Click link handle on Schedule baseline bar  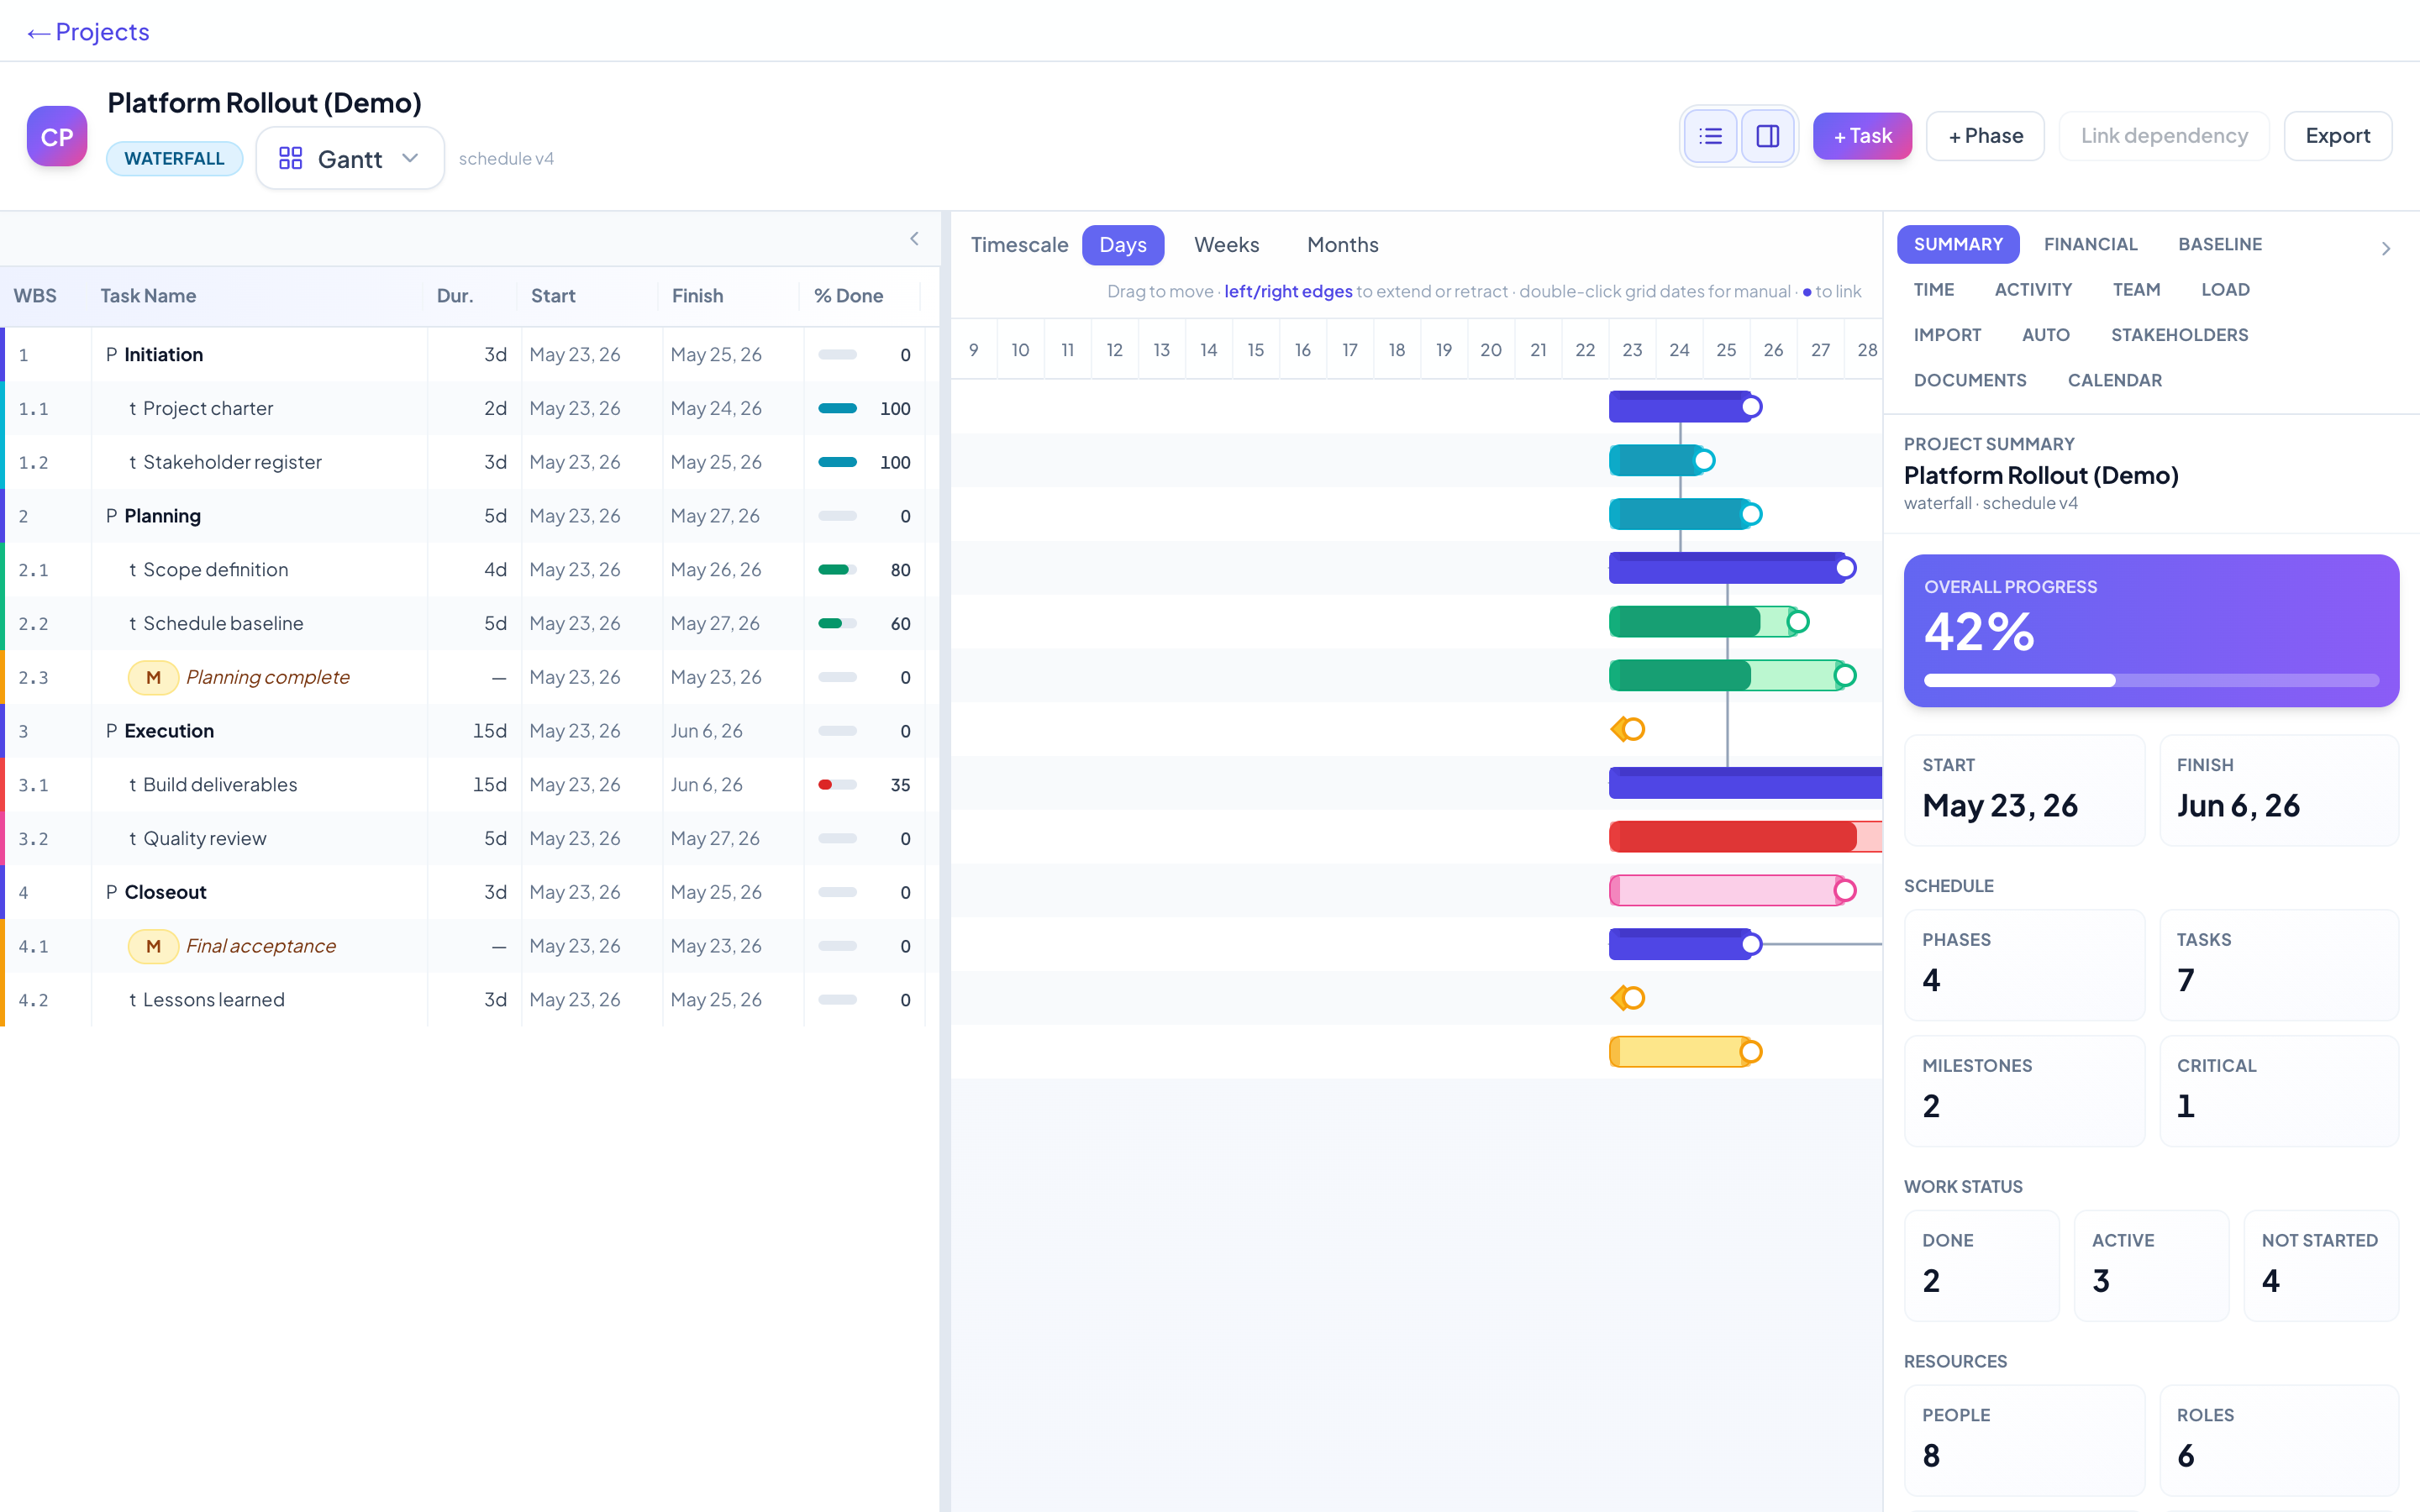1845,676
